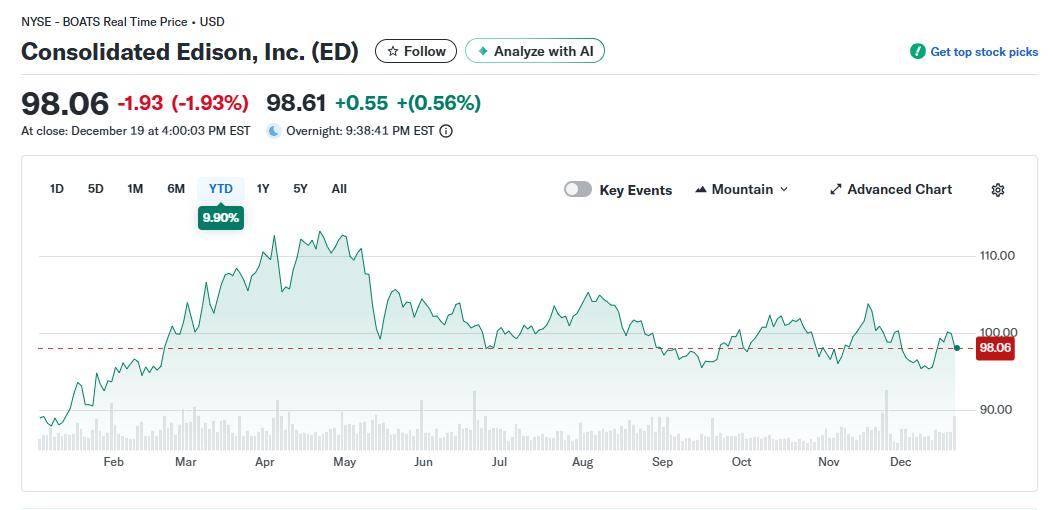Show the 5Y chart range
Image resolution: width=1053 pixels, height=510 pixels.
[x=300, y=189]
